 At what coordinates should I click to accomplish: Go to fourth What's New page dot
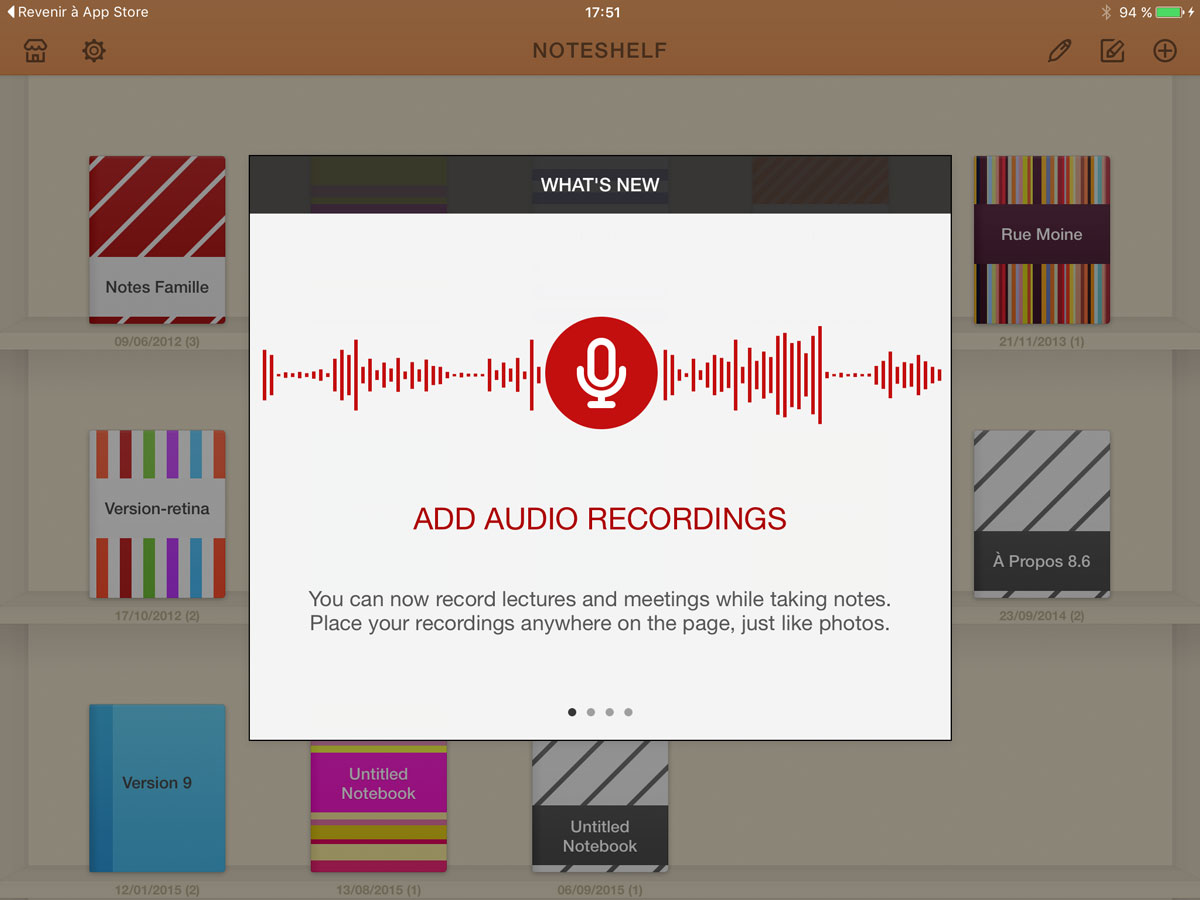coord(628,712)
